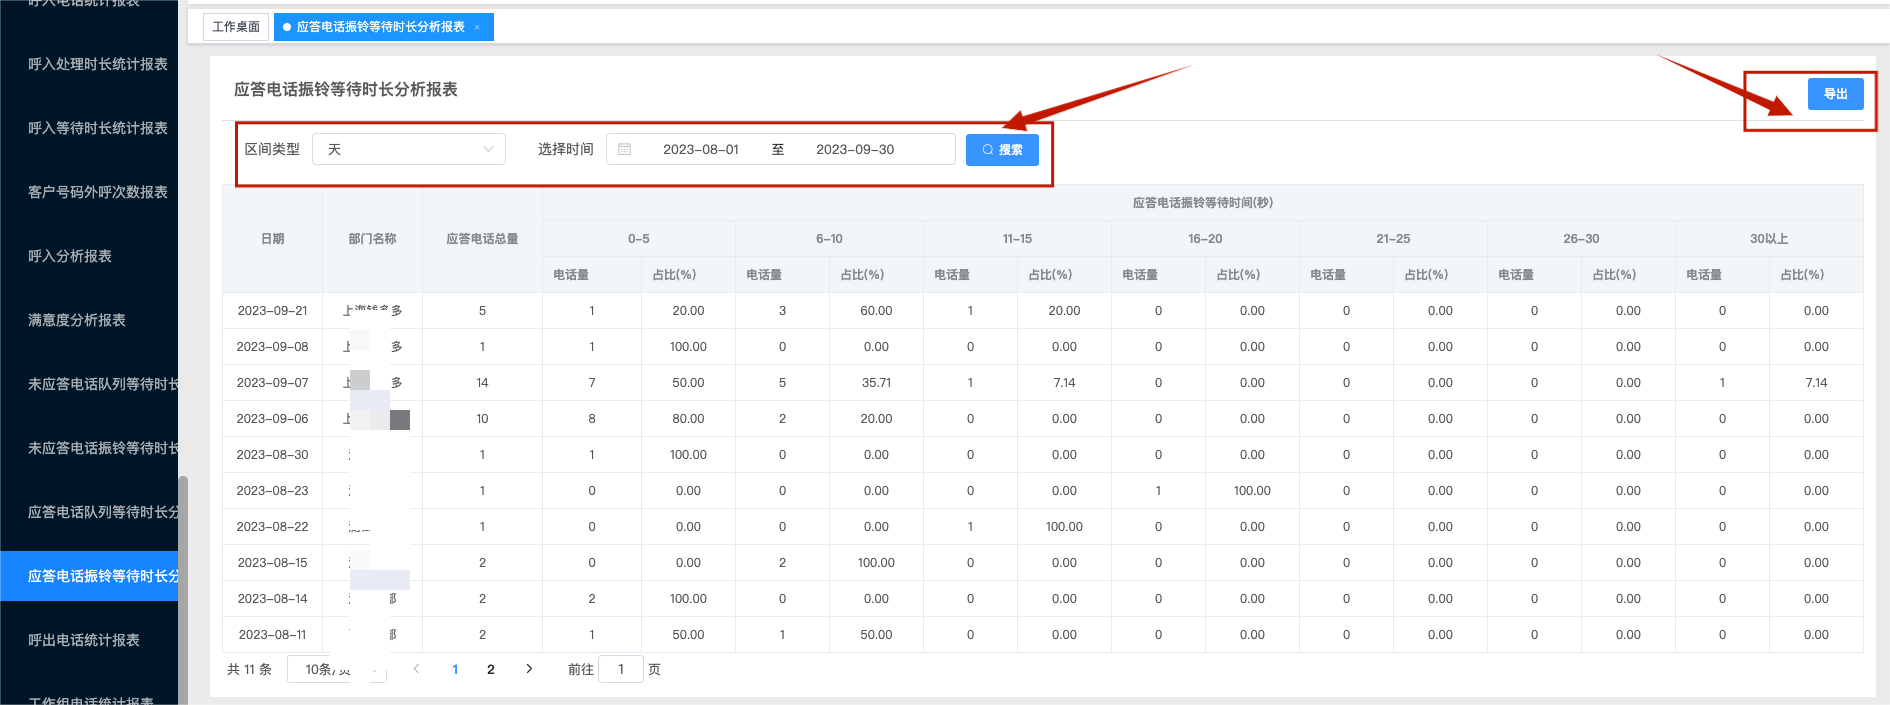Screen dimensions: 1890x705
Task: Click the 0-5 seconds column group header
Action: pos(638,239)
